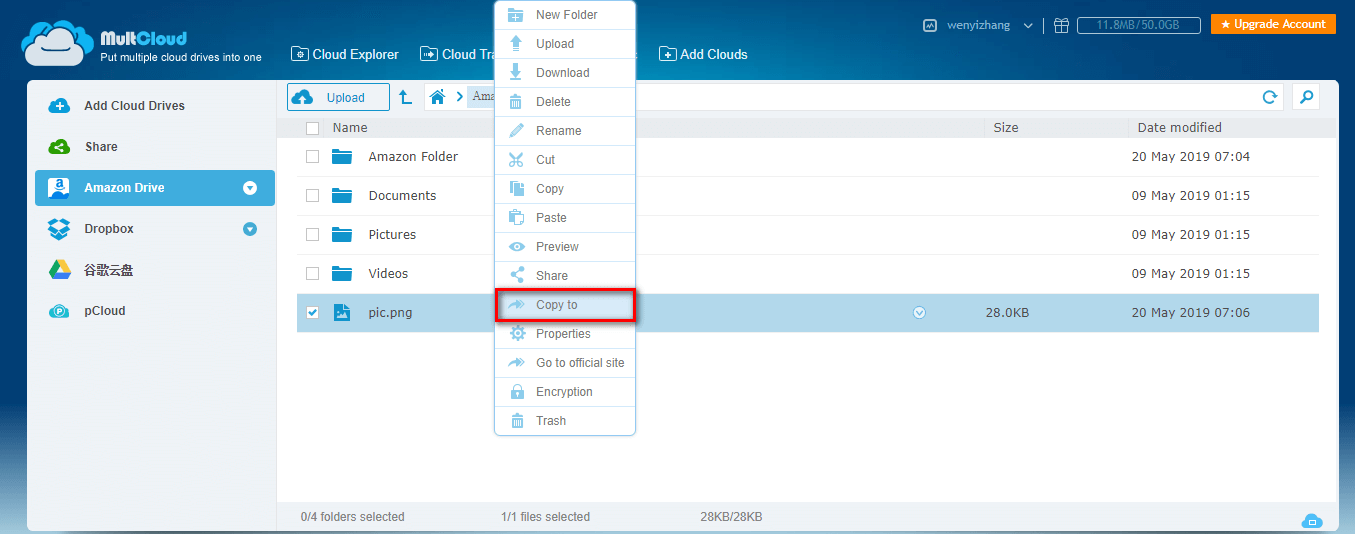
Task: Choose Copy to from context menu
Action: point(565,305)
